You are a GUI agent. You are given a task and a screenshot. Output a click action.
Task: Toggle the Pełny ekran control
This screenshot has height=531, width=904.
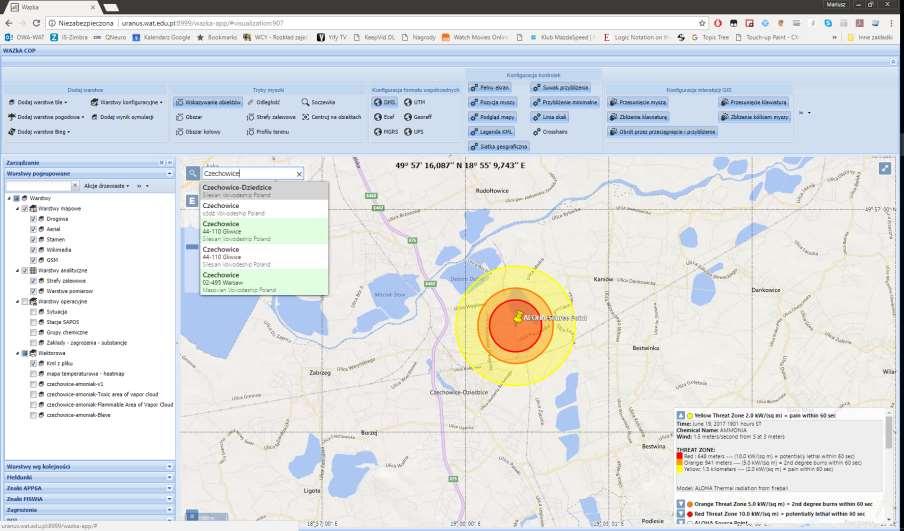[x=490, y=88]
